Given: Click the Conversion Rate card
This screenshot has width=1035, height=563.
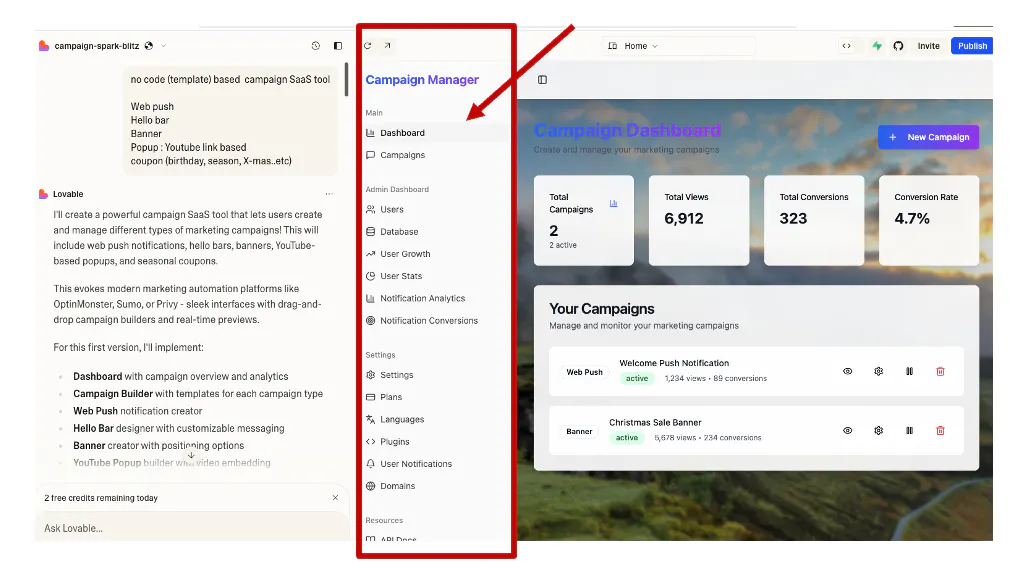Looking at the screenshot, I should pyautogui.click(x=929, y=220).
